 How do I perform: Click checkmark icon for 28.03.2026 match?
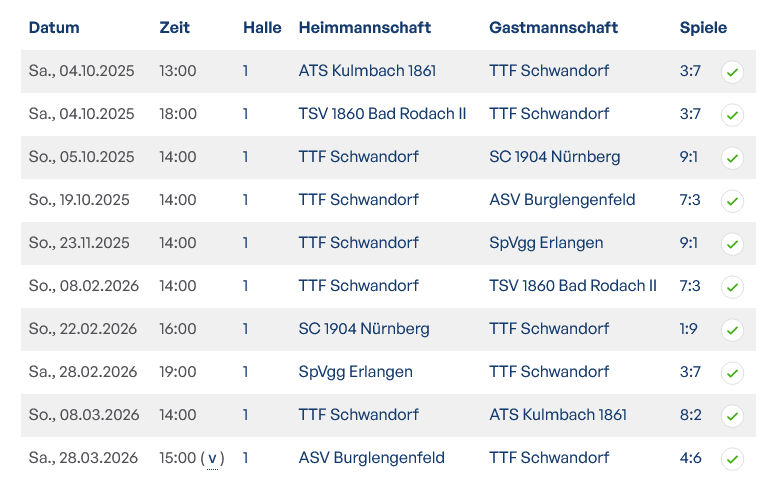[732, 459]
